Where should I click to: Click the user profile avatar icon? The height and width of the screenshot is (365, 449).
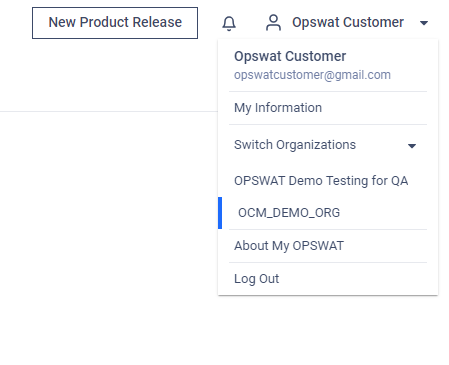(273, 23)
